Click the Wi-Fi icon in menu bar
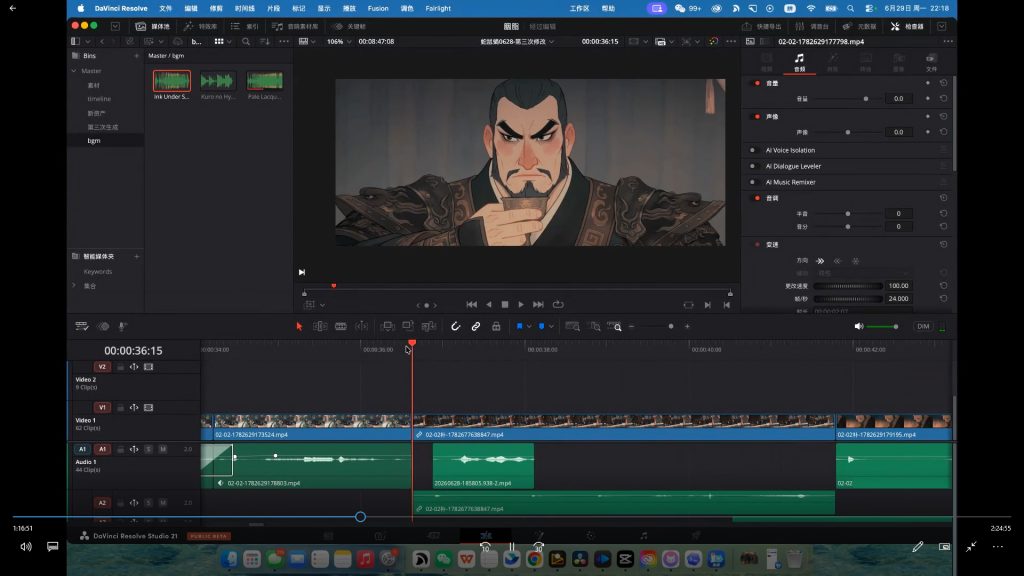The height and width of the screenshot is (576, 1024). (x=811, y=8)
